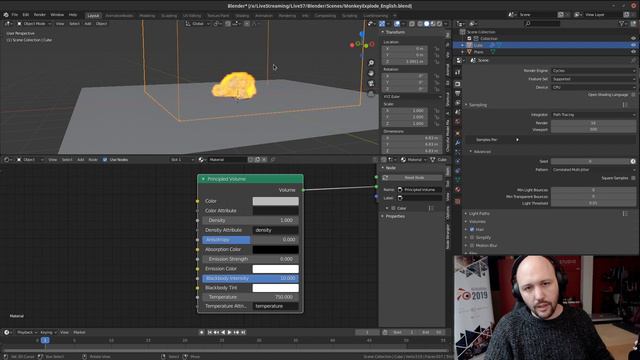Toggle camera view icon in the viewport
The image size is (640, 360).
(371, 83)
